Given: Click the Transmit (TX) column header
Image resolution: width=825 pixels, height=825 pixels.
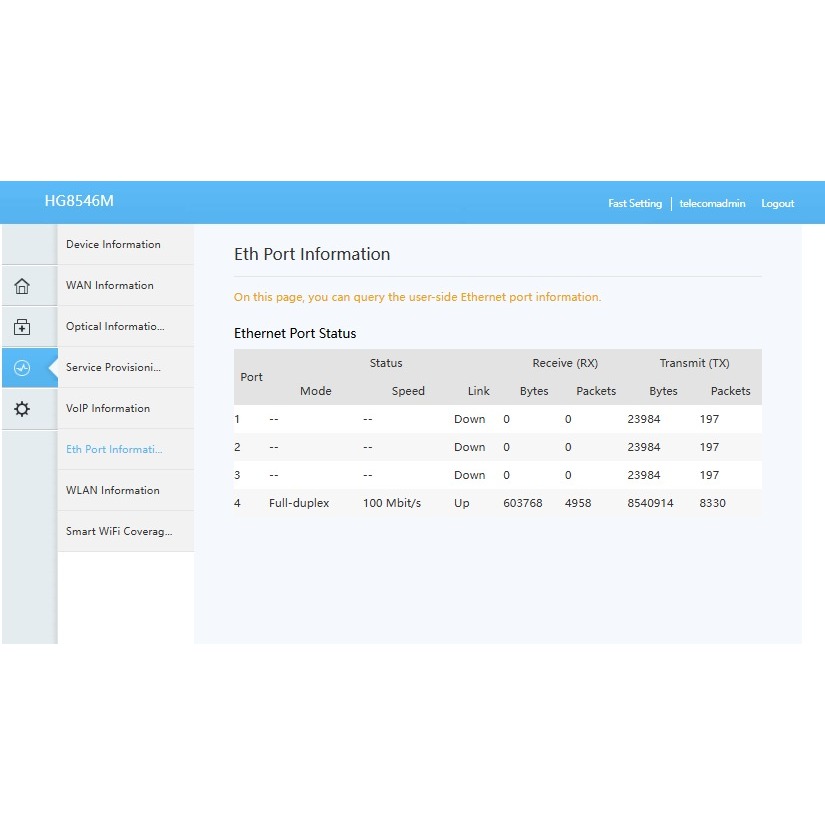Looking at the screenshot, I should [694, 363].
